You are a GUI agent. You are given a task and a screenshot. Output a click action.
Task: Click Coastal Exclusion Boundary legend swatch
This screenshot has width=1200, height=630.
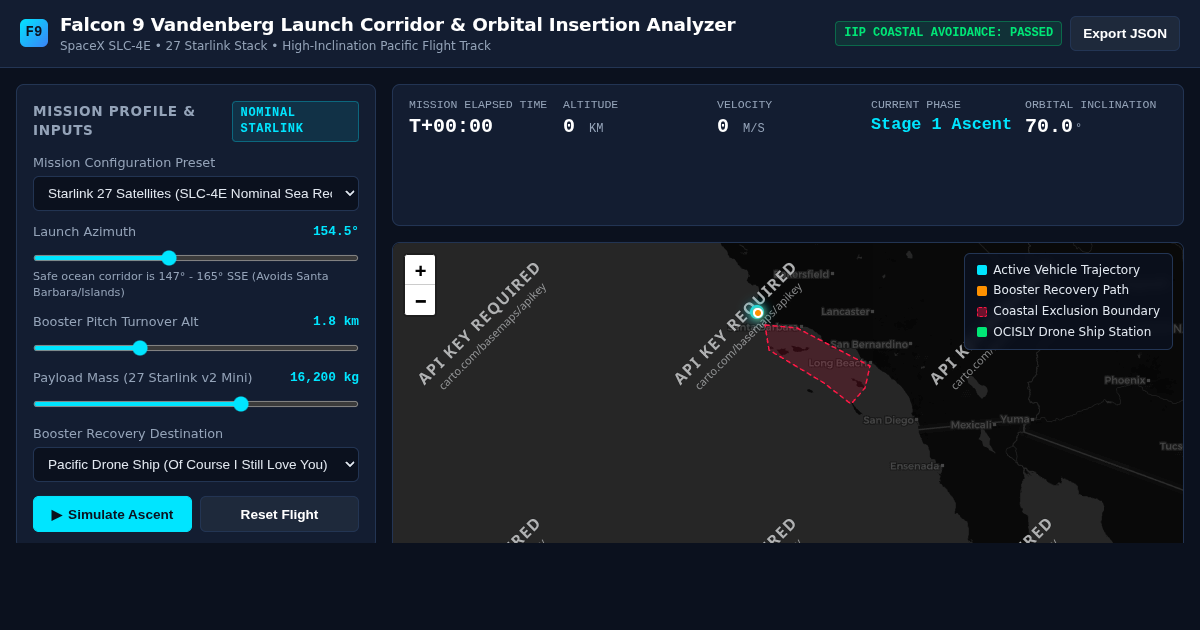(x=982, y=312)
